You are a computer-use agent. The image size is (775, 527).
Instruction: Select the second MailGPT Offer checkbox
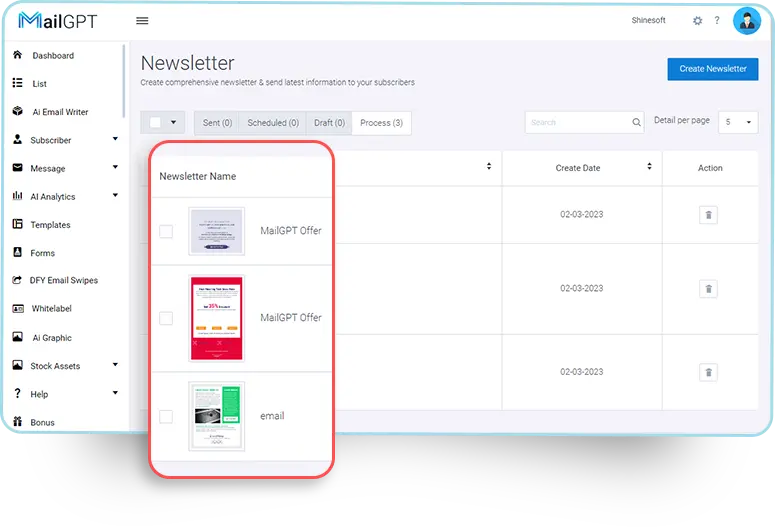coord(166,318)
